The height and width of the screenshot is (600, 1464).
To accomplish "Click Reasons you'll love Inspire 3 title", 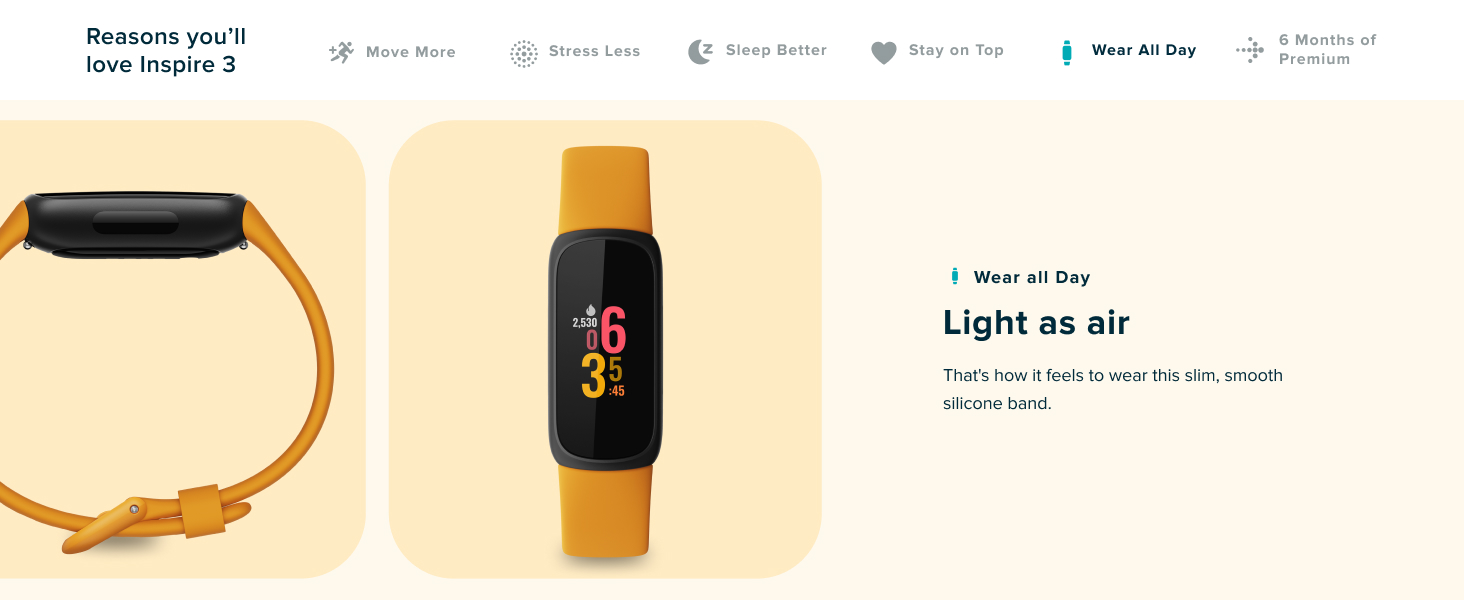I will tap(166, 51).
